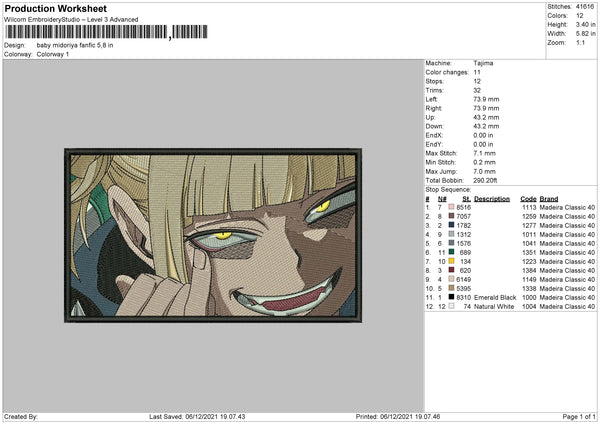600x424 pixels.
Task: Select the light gray swatch for thread 1312
Action: click(x=451, y=234)
